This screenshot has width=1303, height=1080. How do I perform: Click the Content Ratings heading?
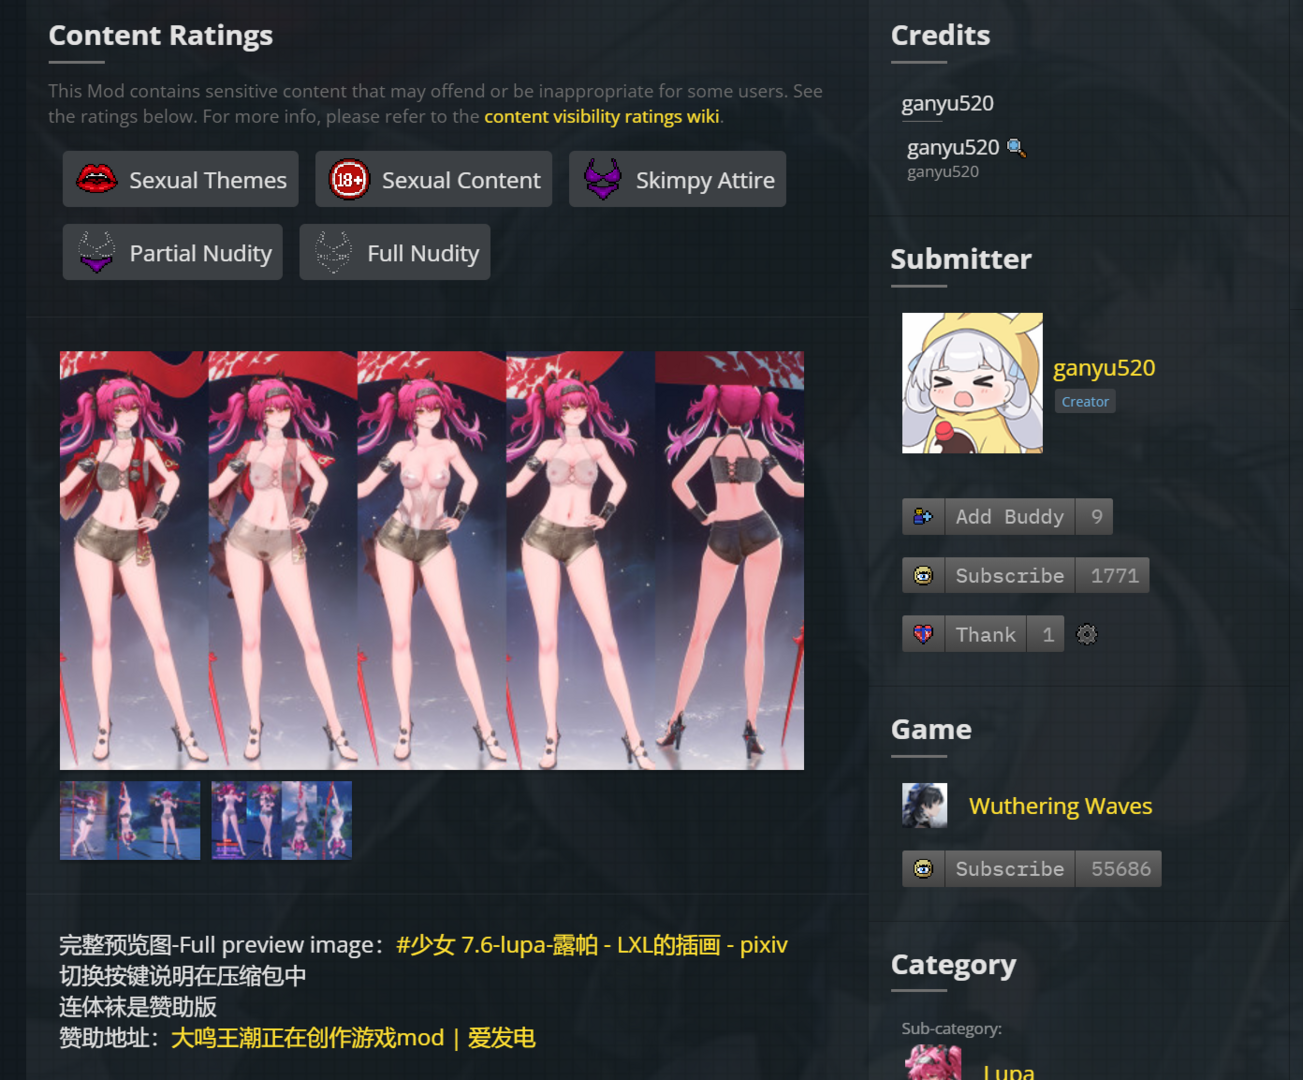[x=161, y=35]
